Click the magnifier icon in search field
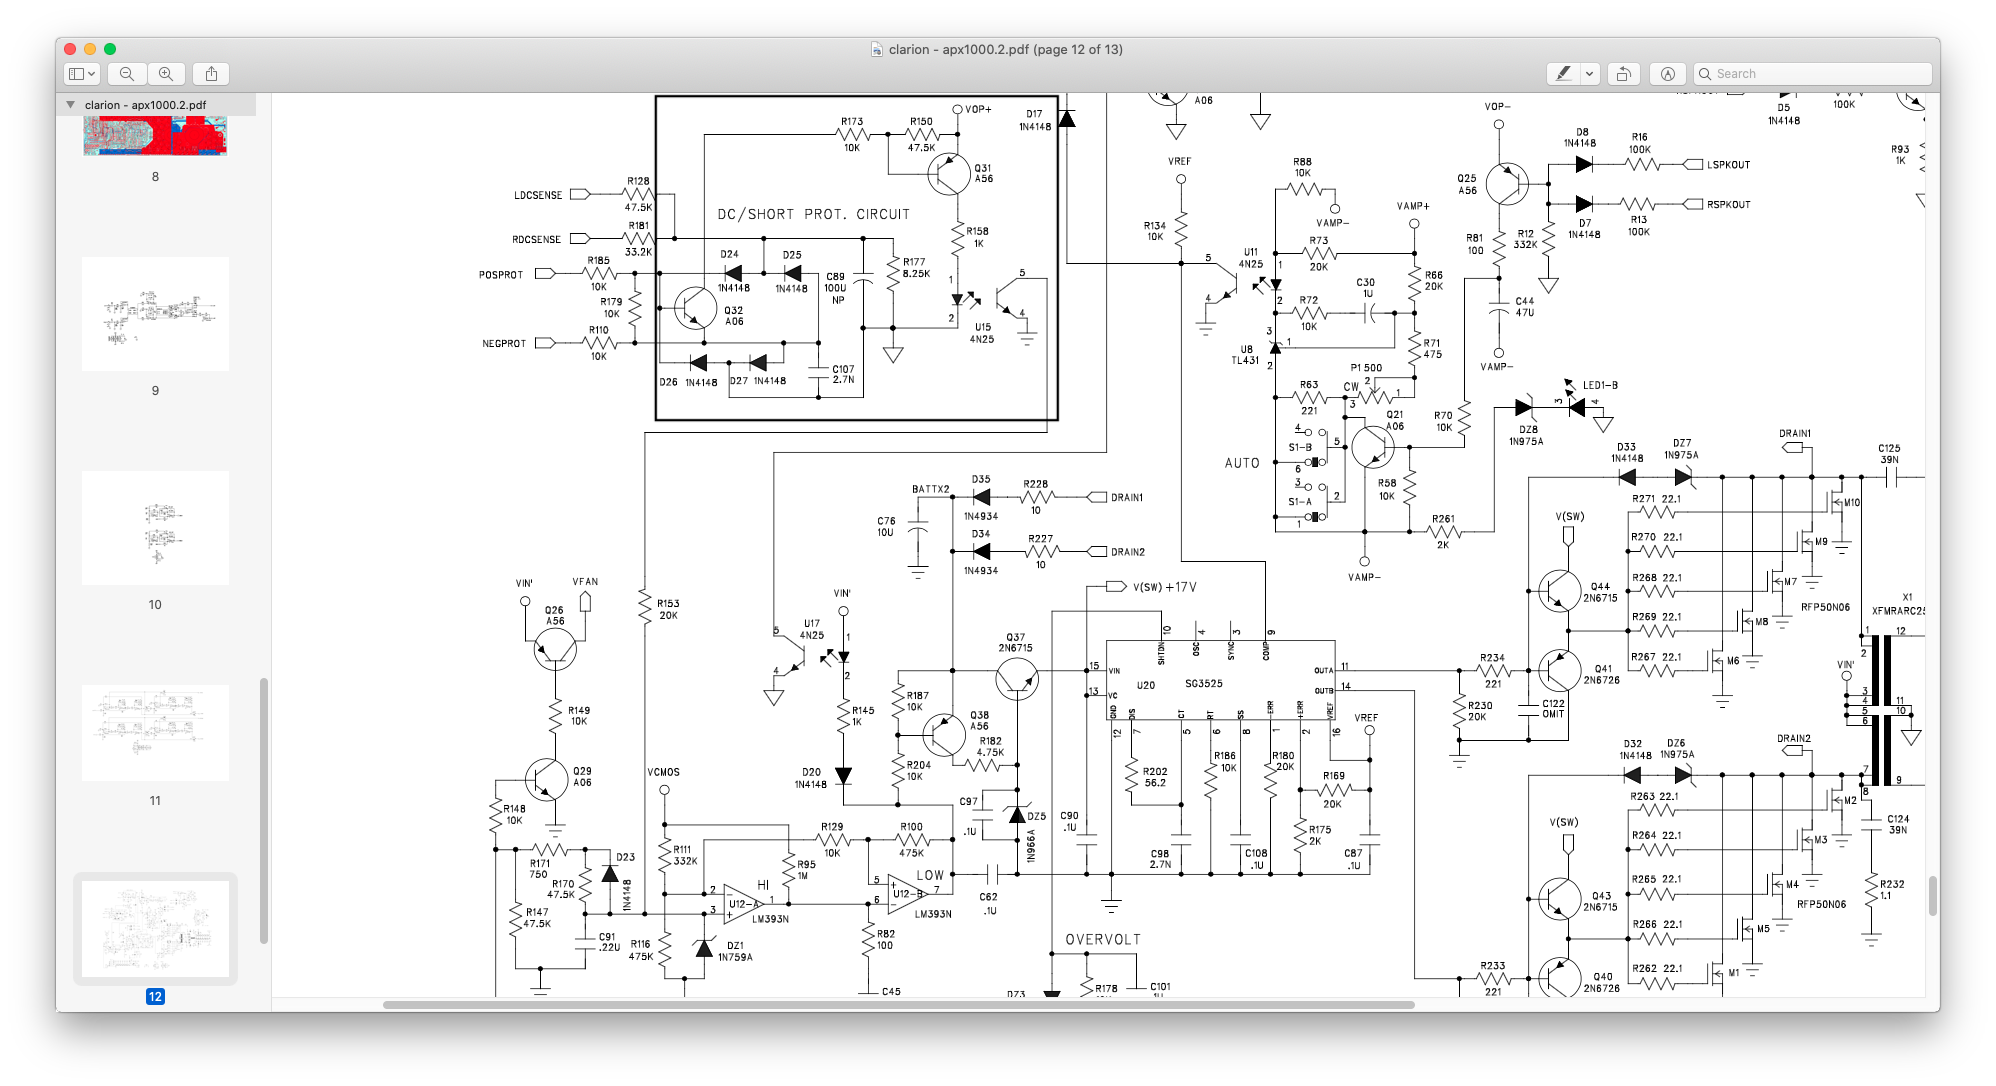 pos(1705,74)
